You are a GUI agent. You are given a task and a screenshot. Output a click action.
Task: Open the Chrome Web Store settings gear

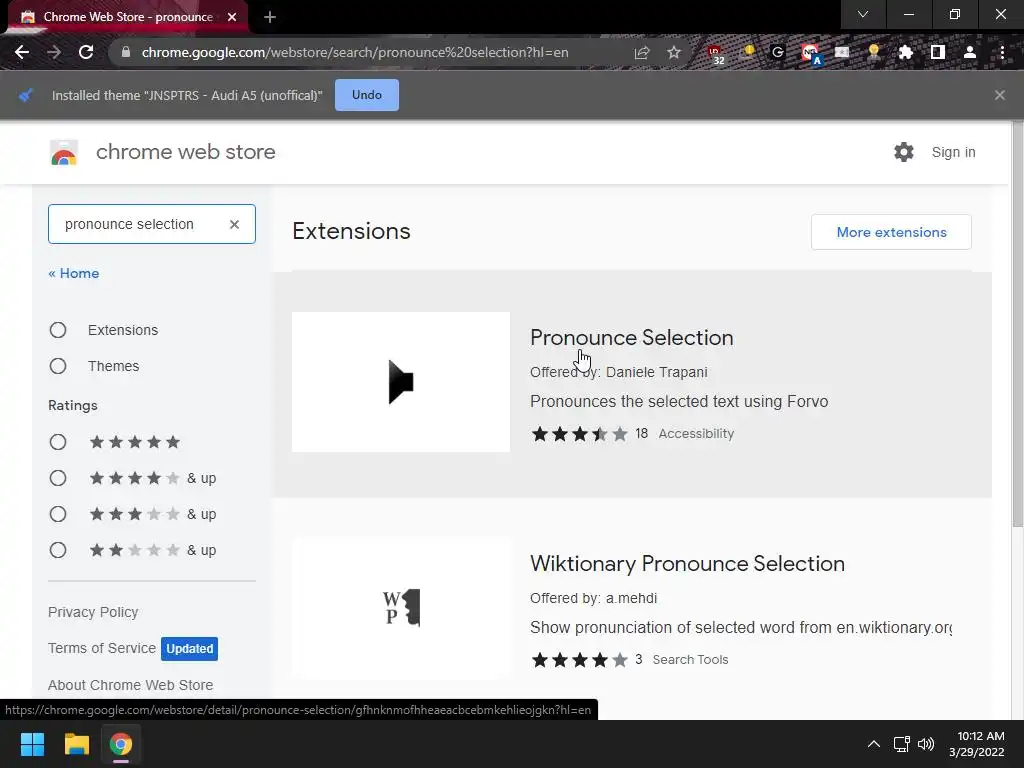pos(904,152)
